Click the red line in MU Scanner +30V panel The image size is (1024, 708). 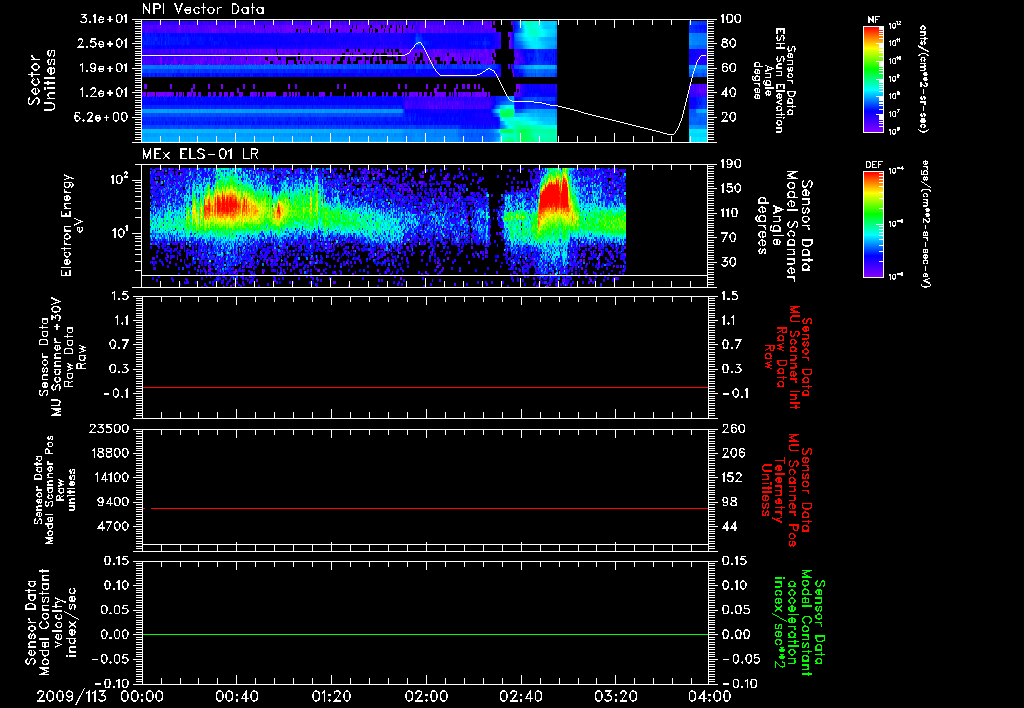point(425,387)
